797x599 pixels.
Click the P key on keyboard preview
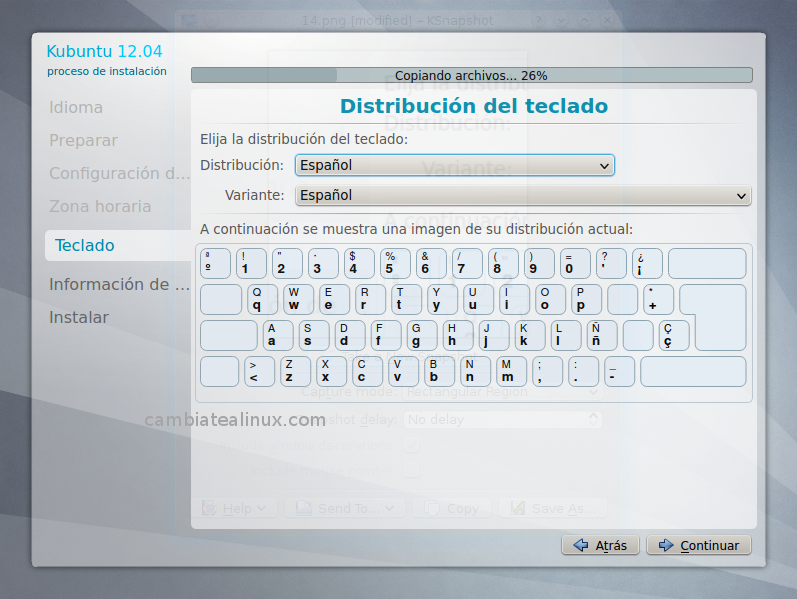pos(587,300)
